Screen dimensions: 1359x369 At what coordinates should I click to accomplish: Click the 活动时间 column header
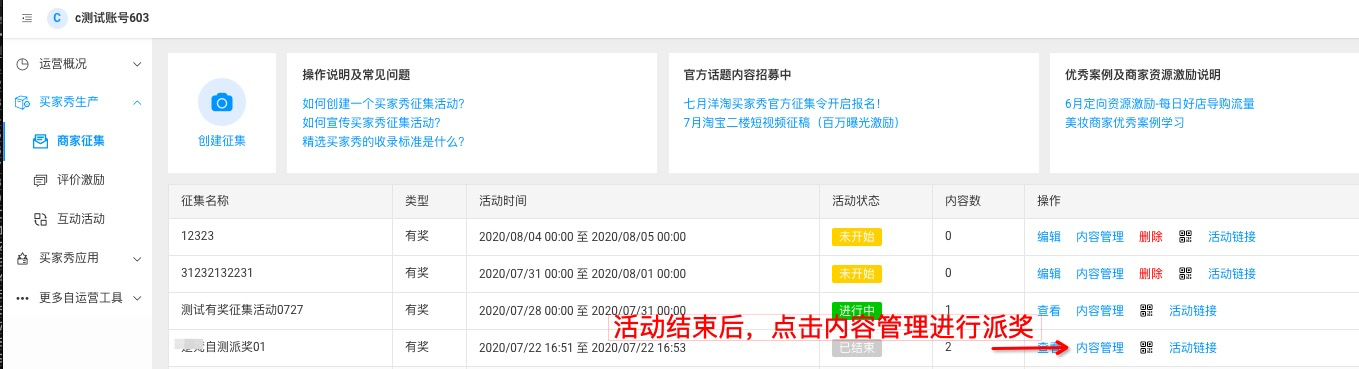tap(503, 201)
